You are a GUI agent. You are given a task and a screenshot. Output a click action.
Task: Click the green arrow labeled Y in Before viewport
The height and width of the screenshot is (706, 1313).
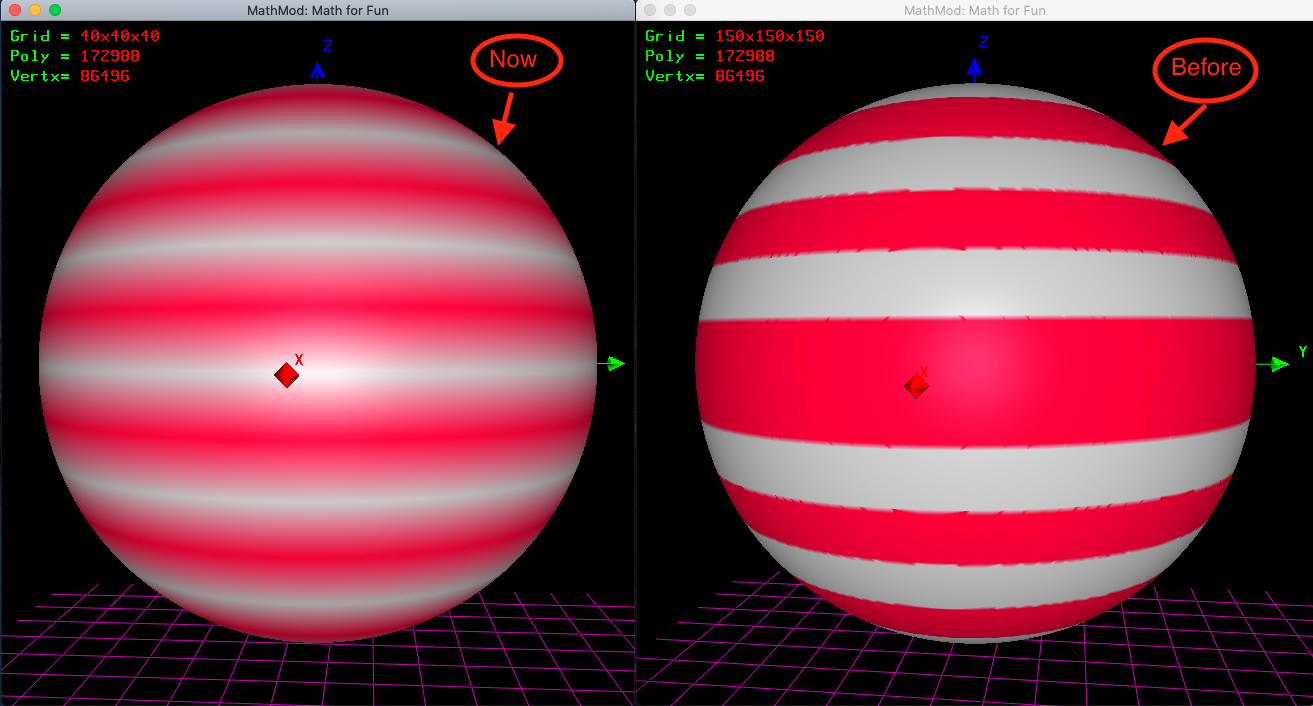pyautogui.click(x=1277, y=364)
